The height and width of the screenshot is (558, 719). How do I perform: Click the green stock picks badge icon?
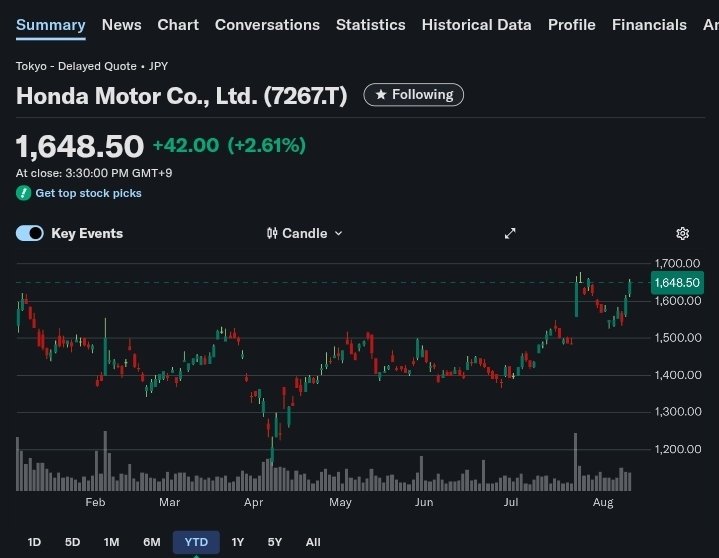click(23, 193)
